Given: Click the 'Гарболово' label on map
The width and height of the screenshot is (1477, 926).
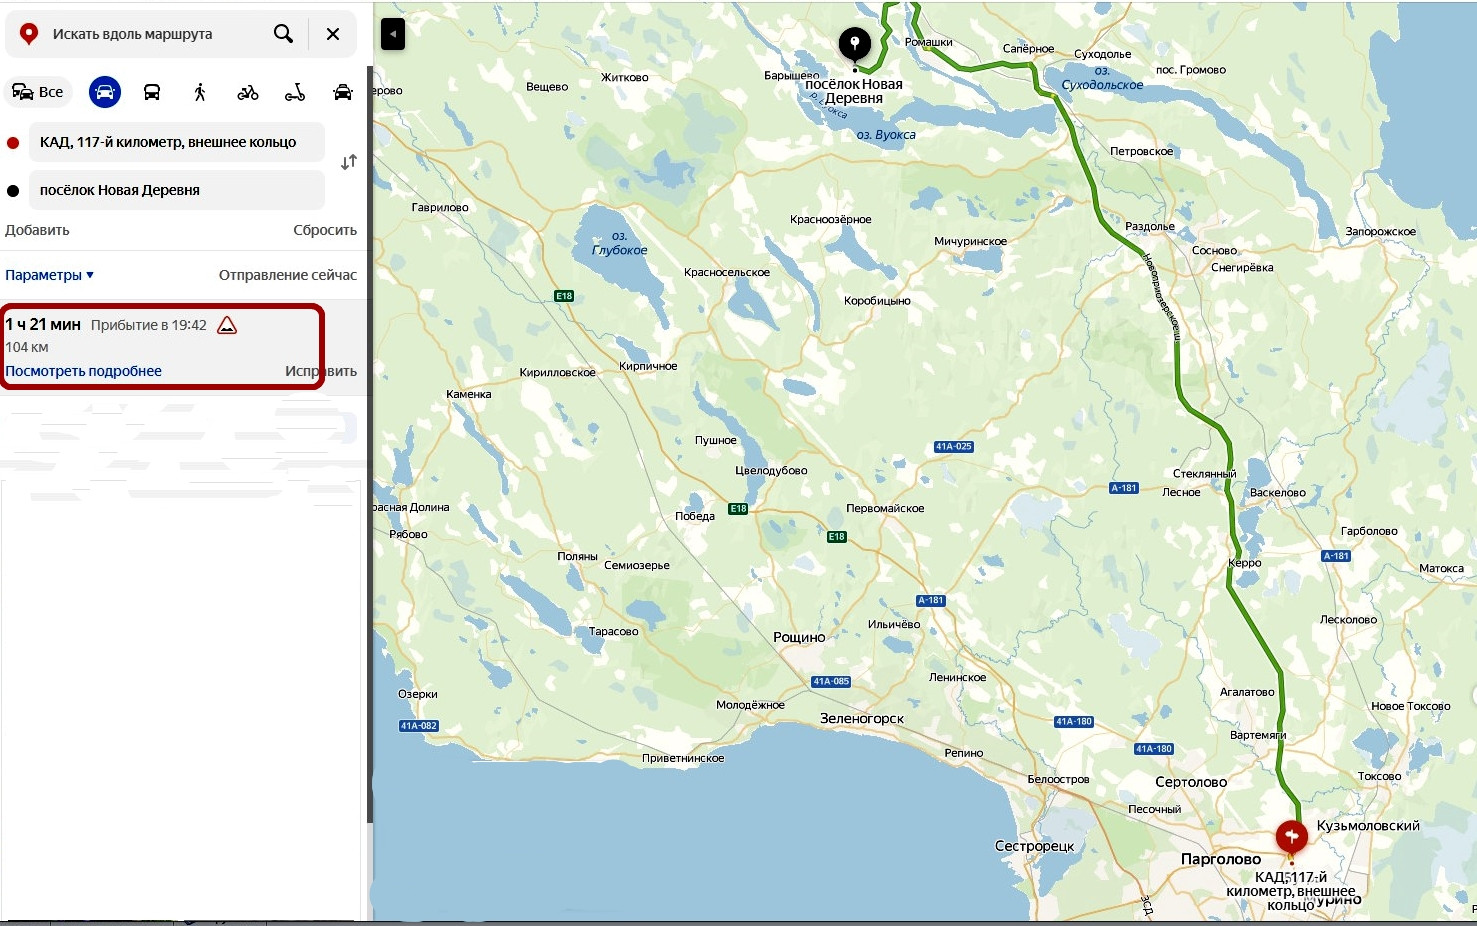Looking at the screenshot, I should pos(1369,531).
